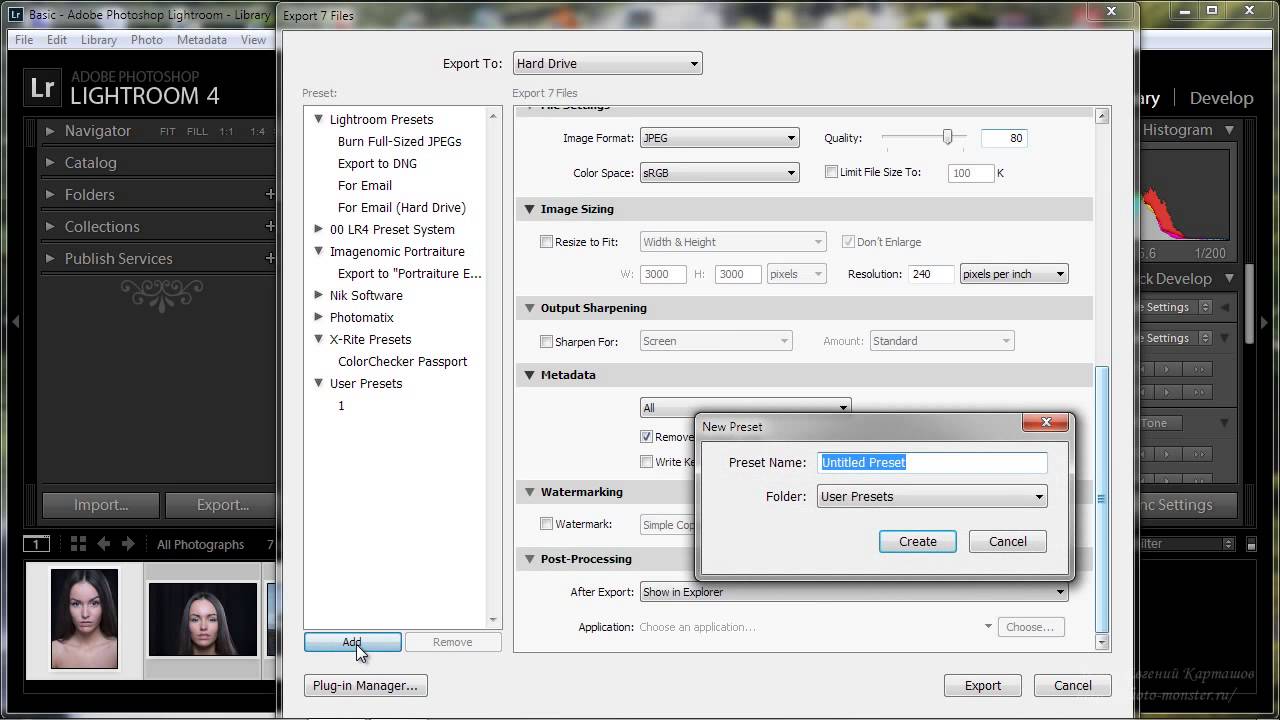
Task: Collapse the right panel group edge arrow
Action: pos(1265,322)
